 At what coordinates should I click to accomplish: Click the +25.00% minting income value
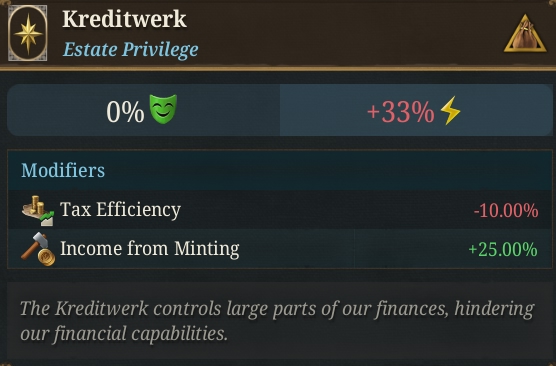tap(503, 249)
